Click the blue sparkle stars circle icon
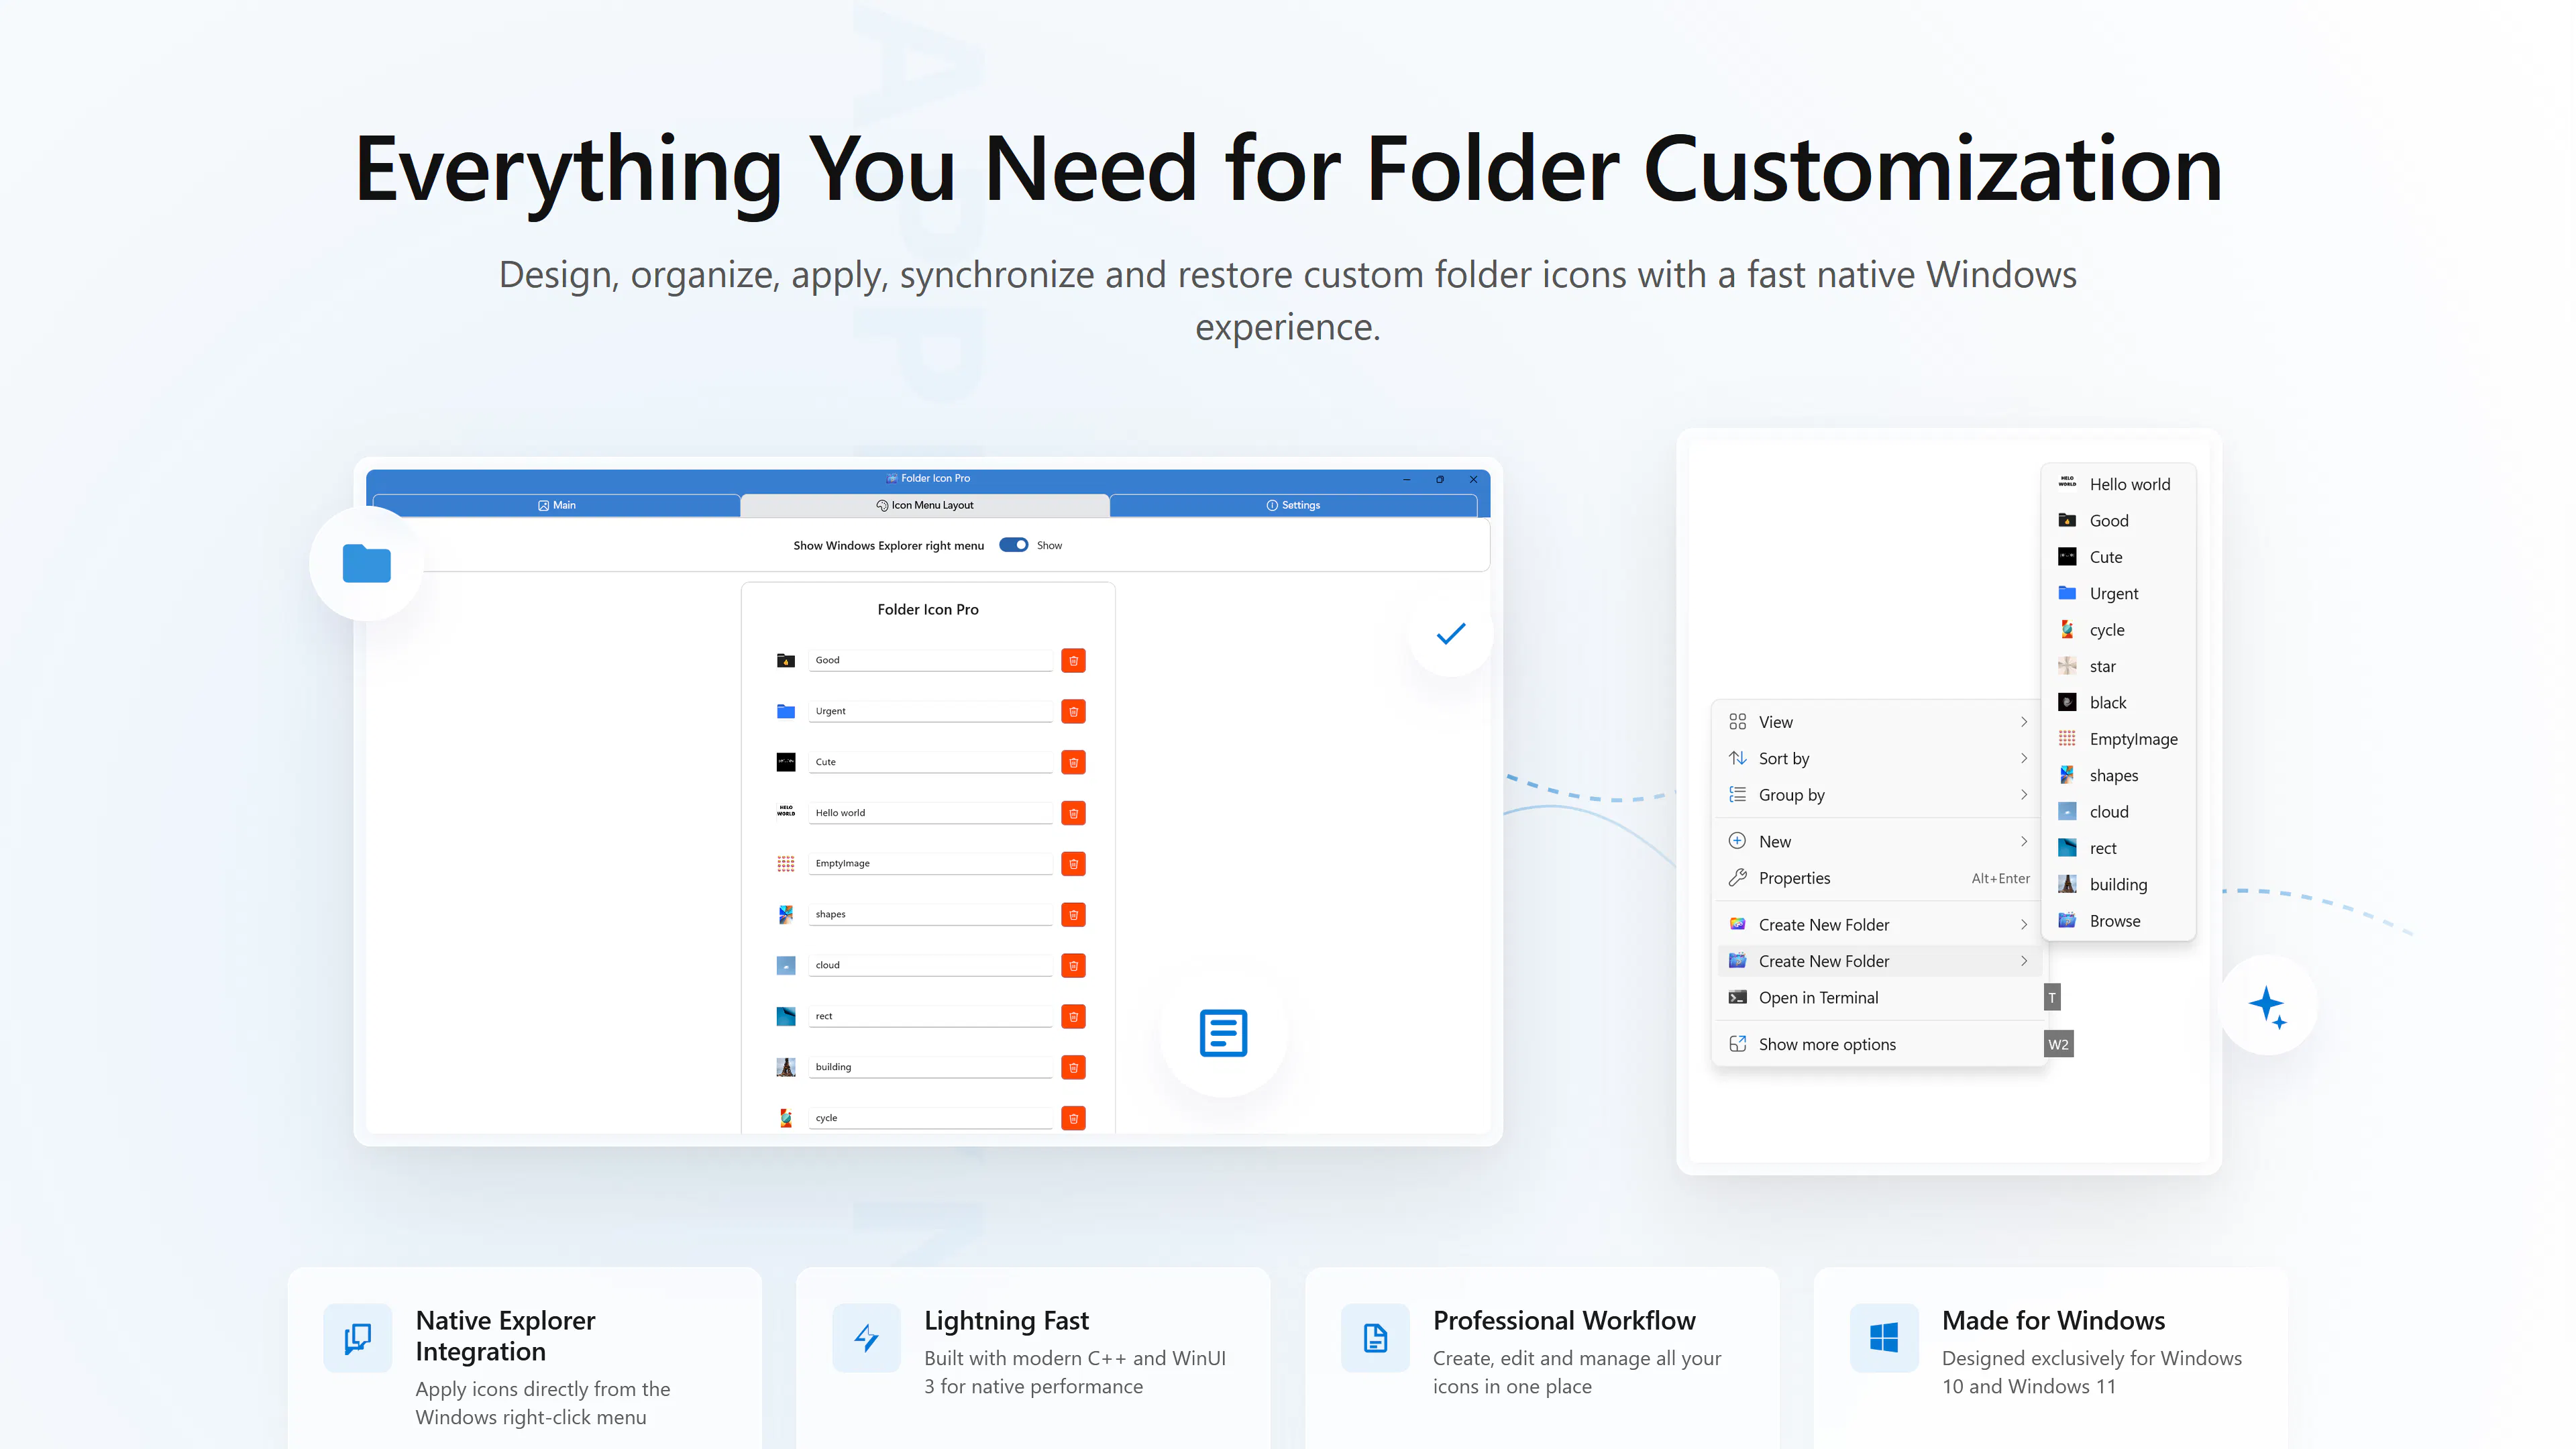The image size is (2576, 1449). pos(2267,1005)
